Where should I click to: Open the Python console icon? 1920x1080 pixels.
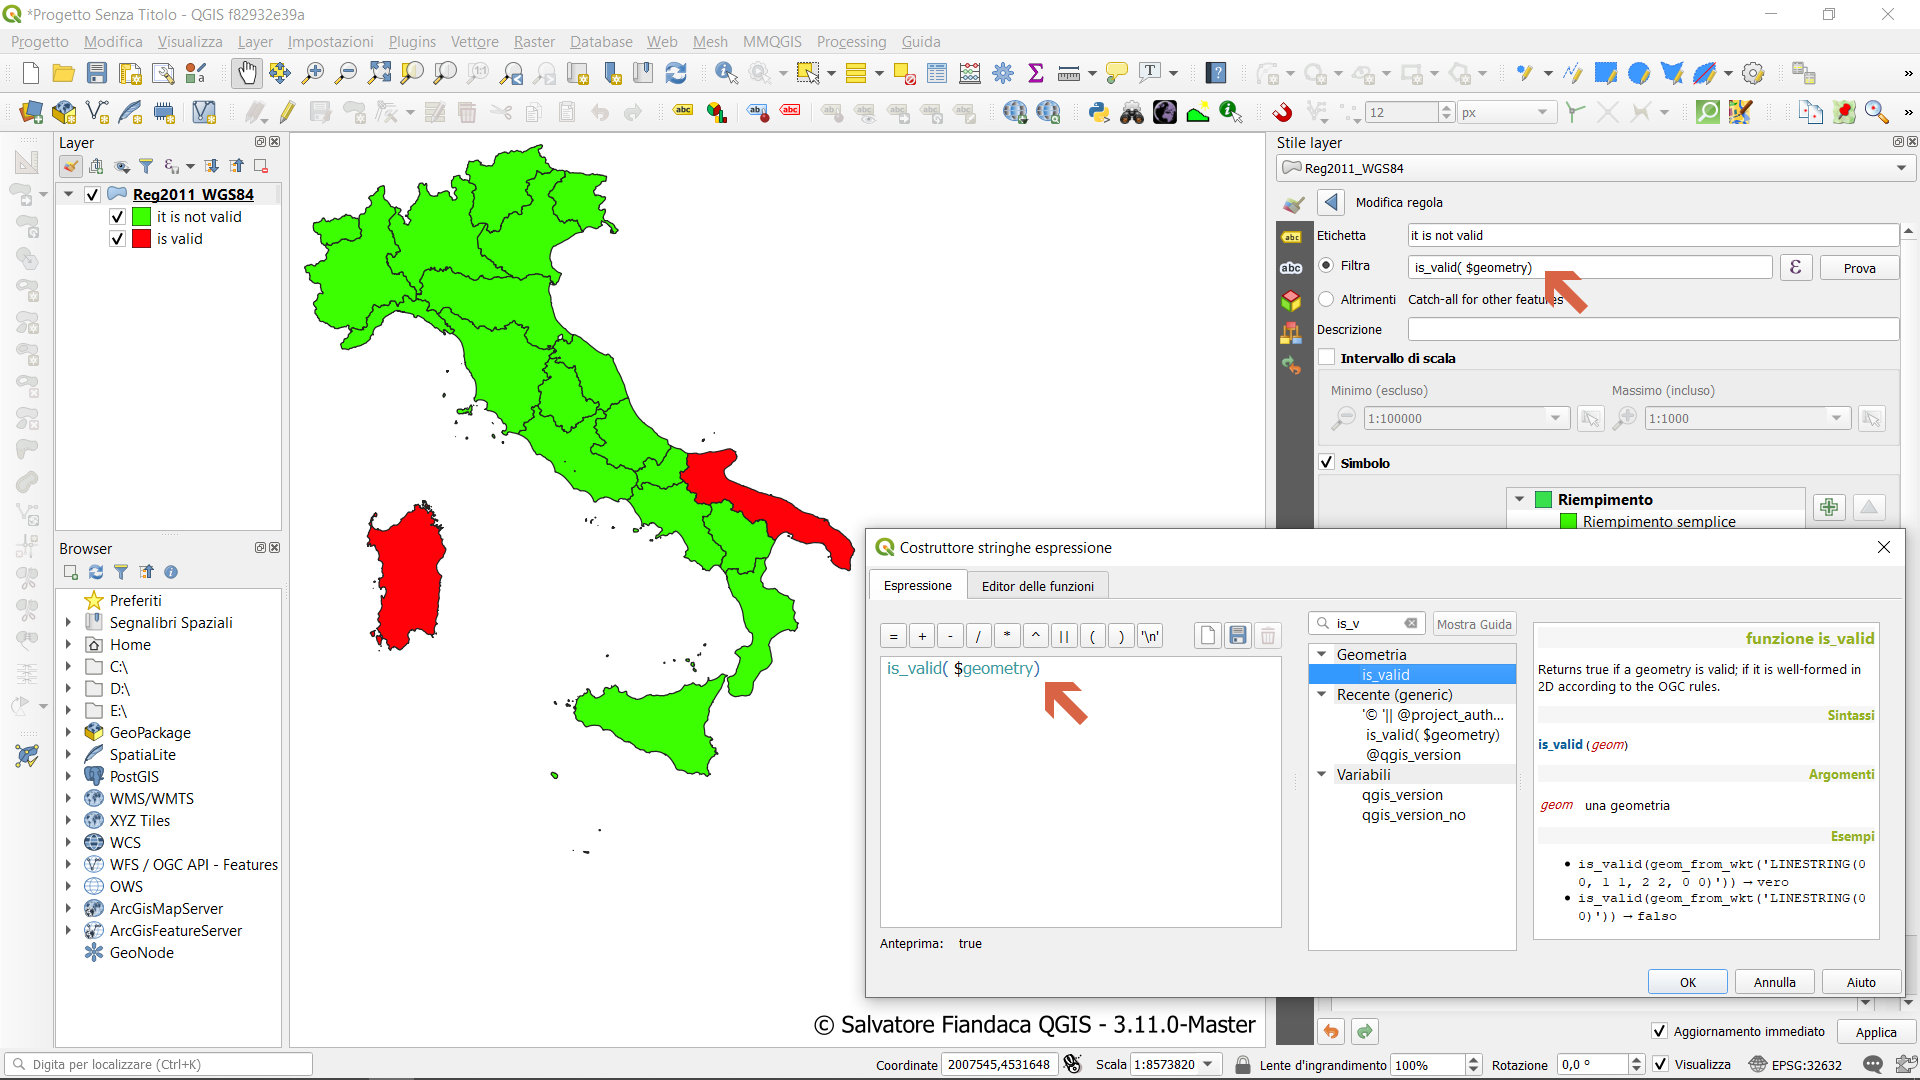coord(1099,112)
